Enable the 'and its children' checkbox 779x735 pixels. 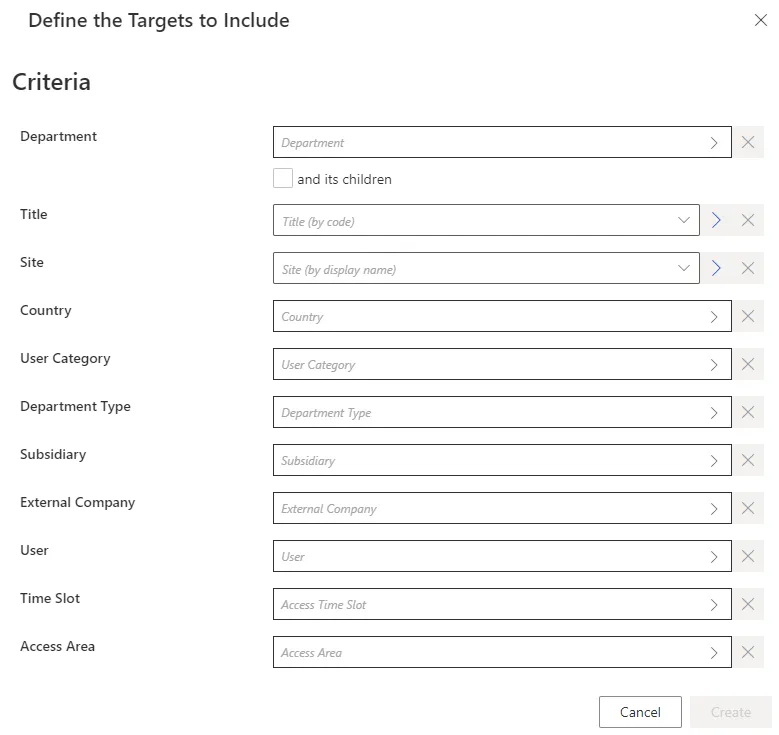(283, 178)
